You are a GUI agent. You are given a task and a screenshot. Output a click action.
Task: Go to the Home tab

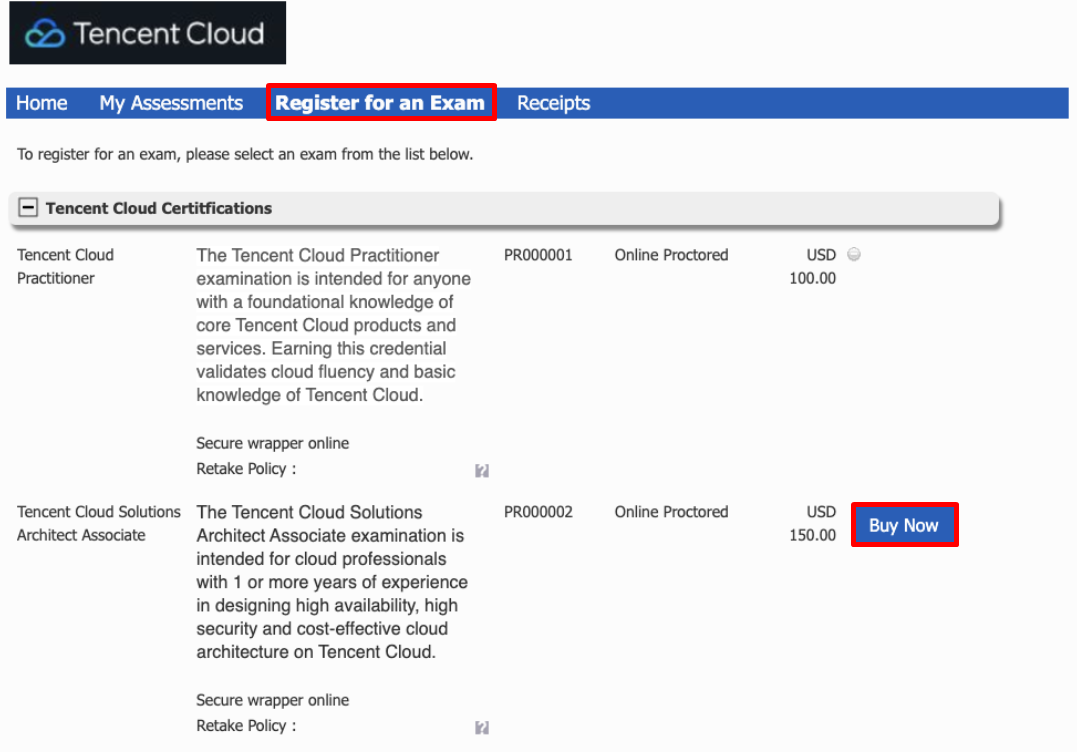coord(42,103)
